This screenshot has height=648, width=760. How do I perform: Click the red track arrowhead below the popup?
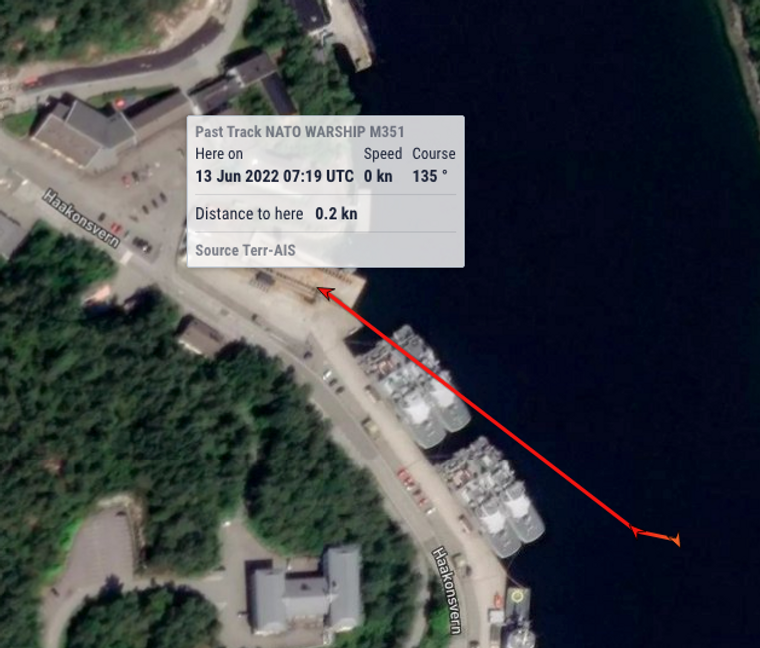(x=326, y=293)
